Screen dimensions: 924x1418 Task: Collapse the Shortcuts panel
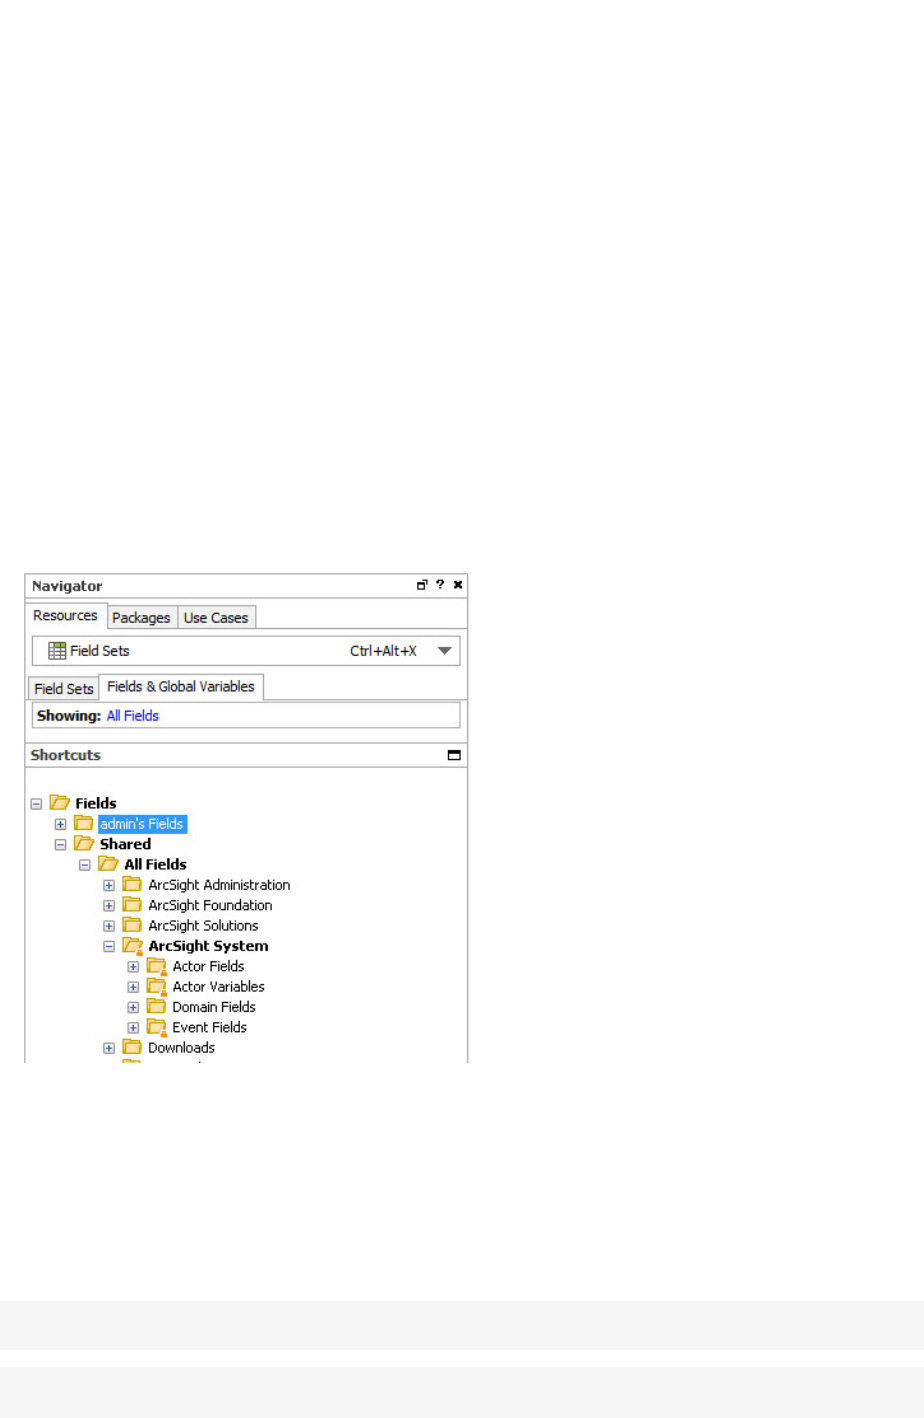pos(454,755)
